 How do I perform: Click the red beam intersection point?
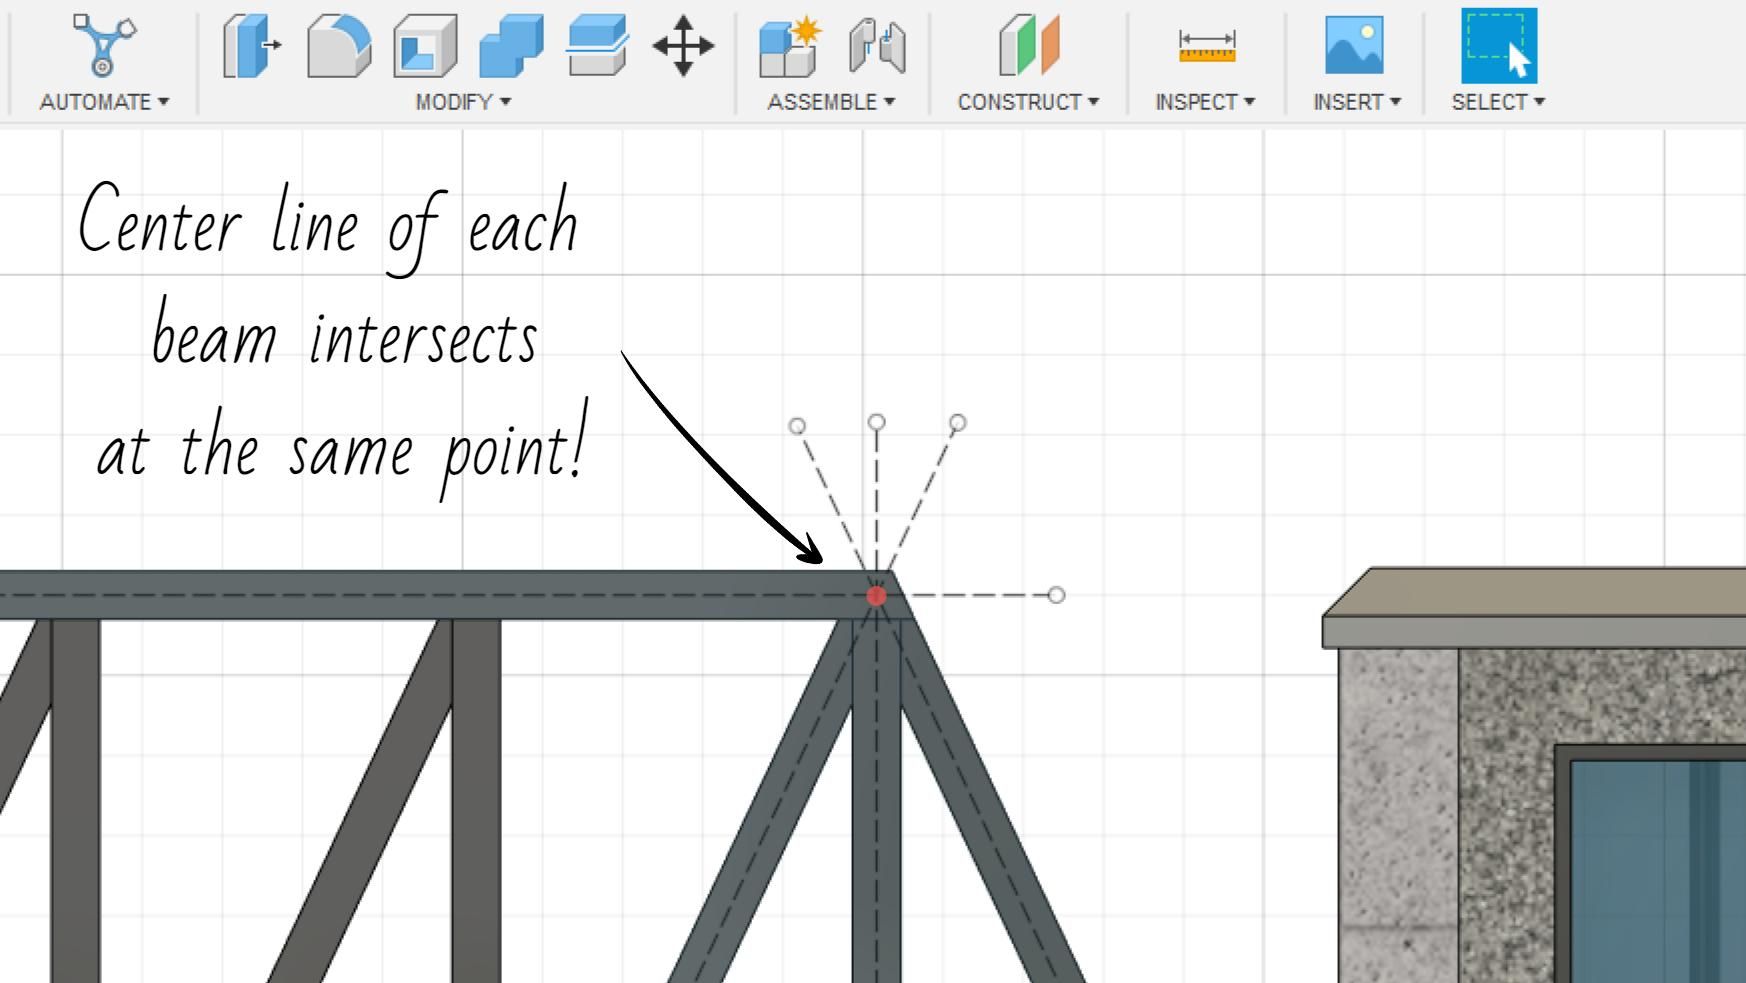pos(878,595)
